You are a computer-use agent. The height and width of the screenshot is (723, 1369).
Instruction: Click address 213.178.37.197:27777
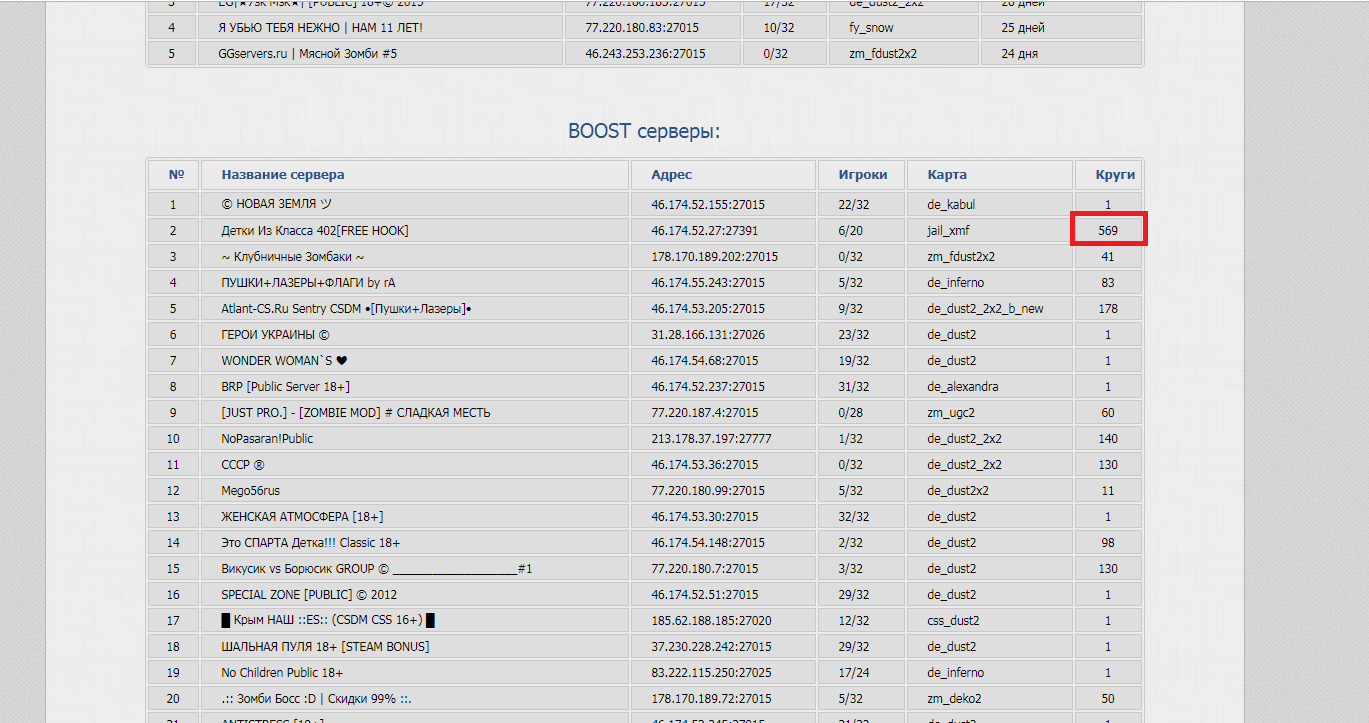[x=711, y=438]
